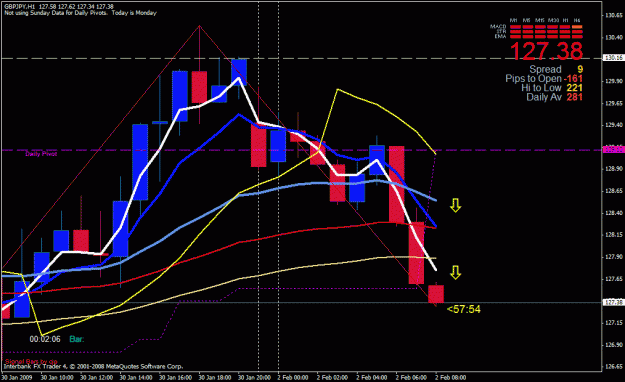Click the '2 Feb 04:00' time axis label

[x=371, y=377]
